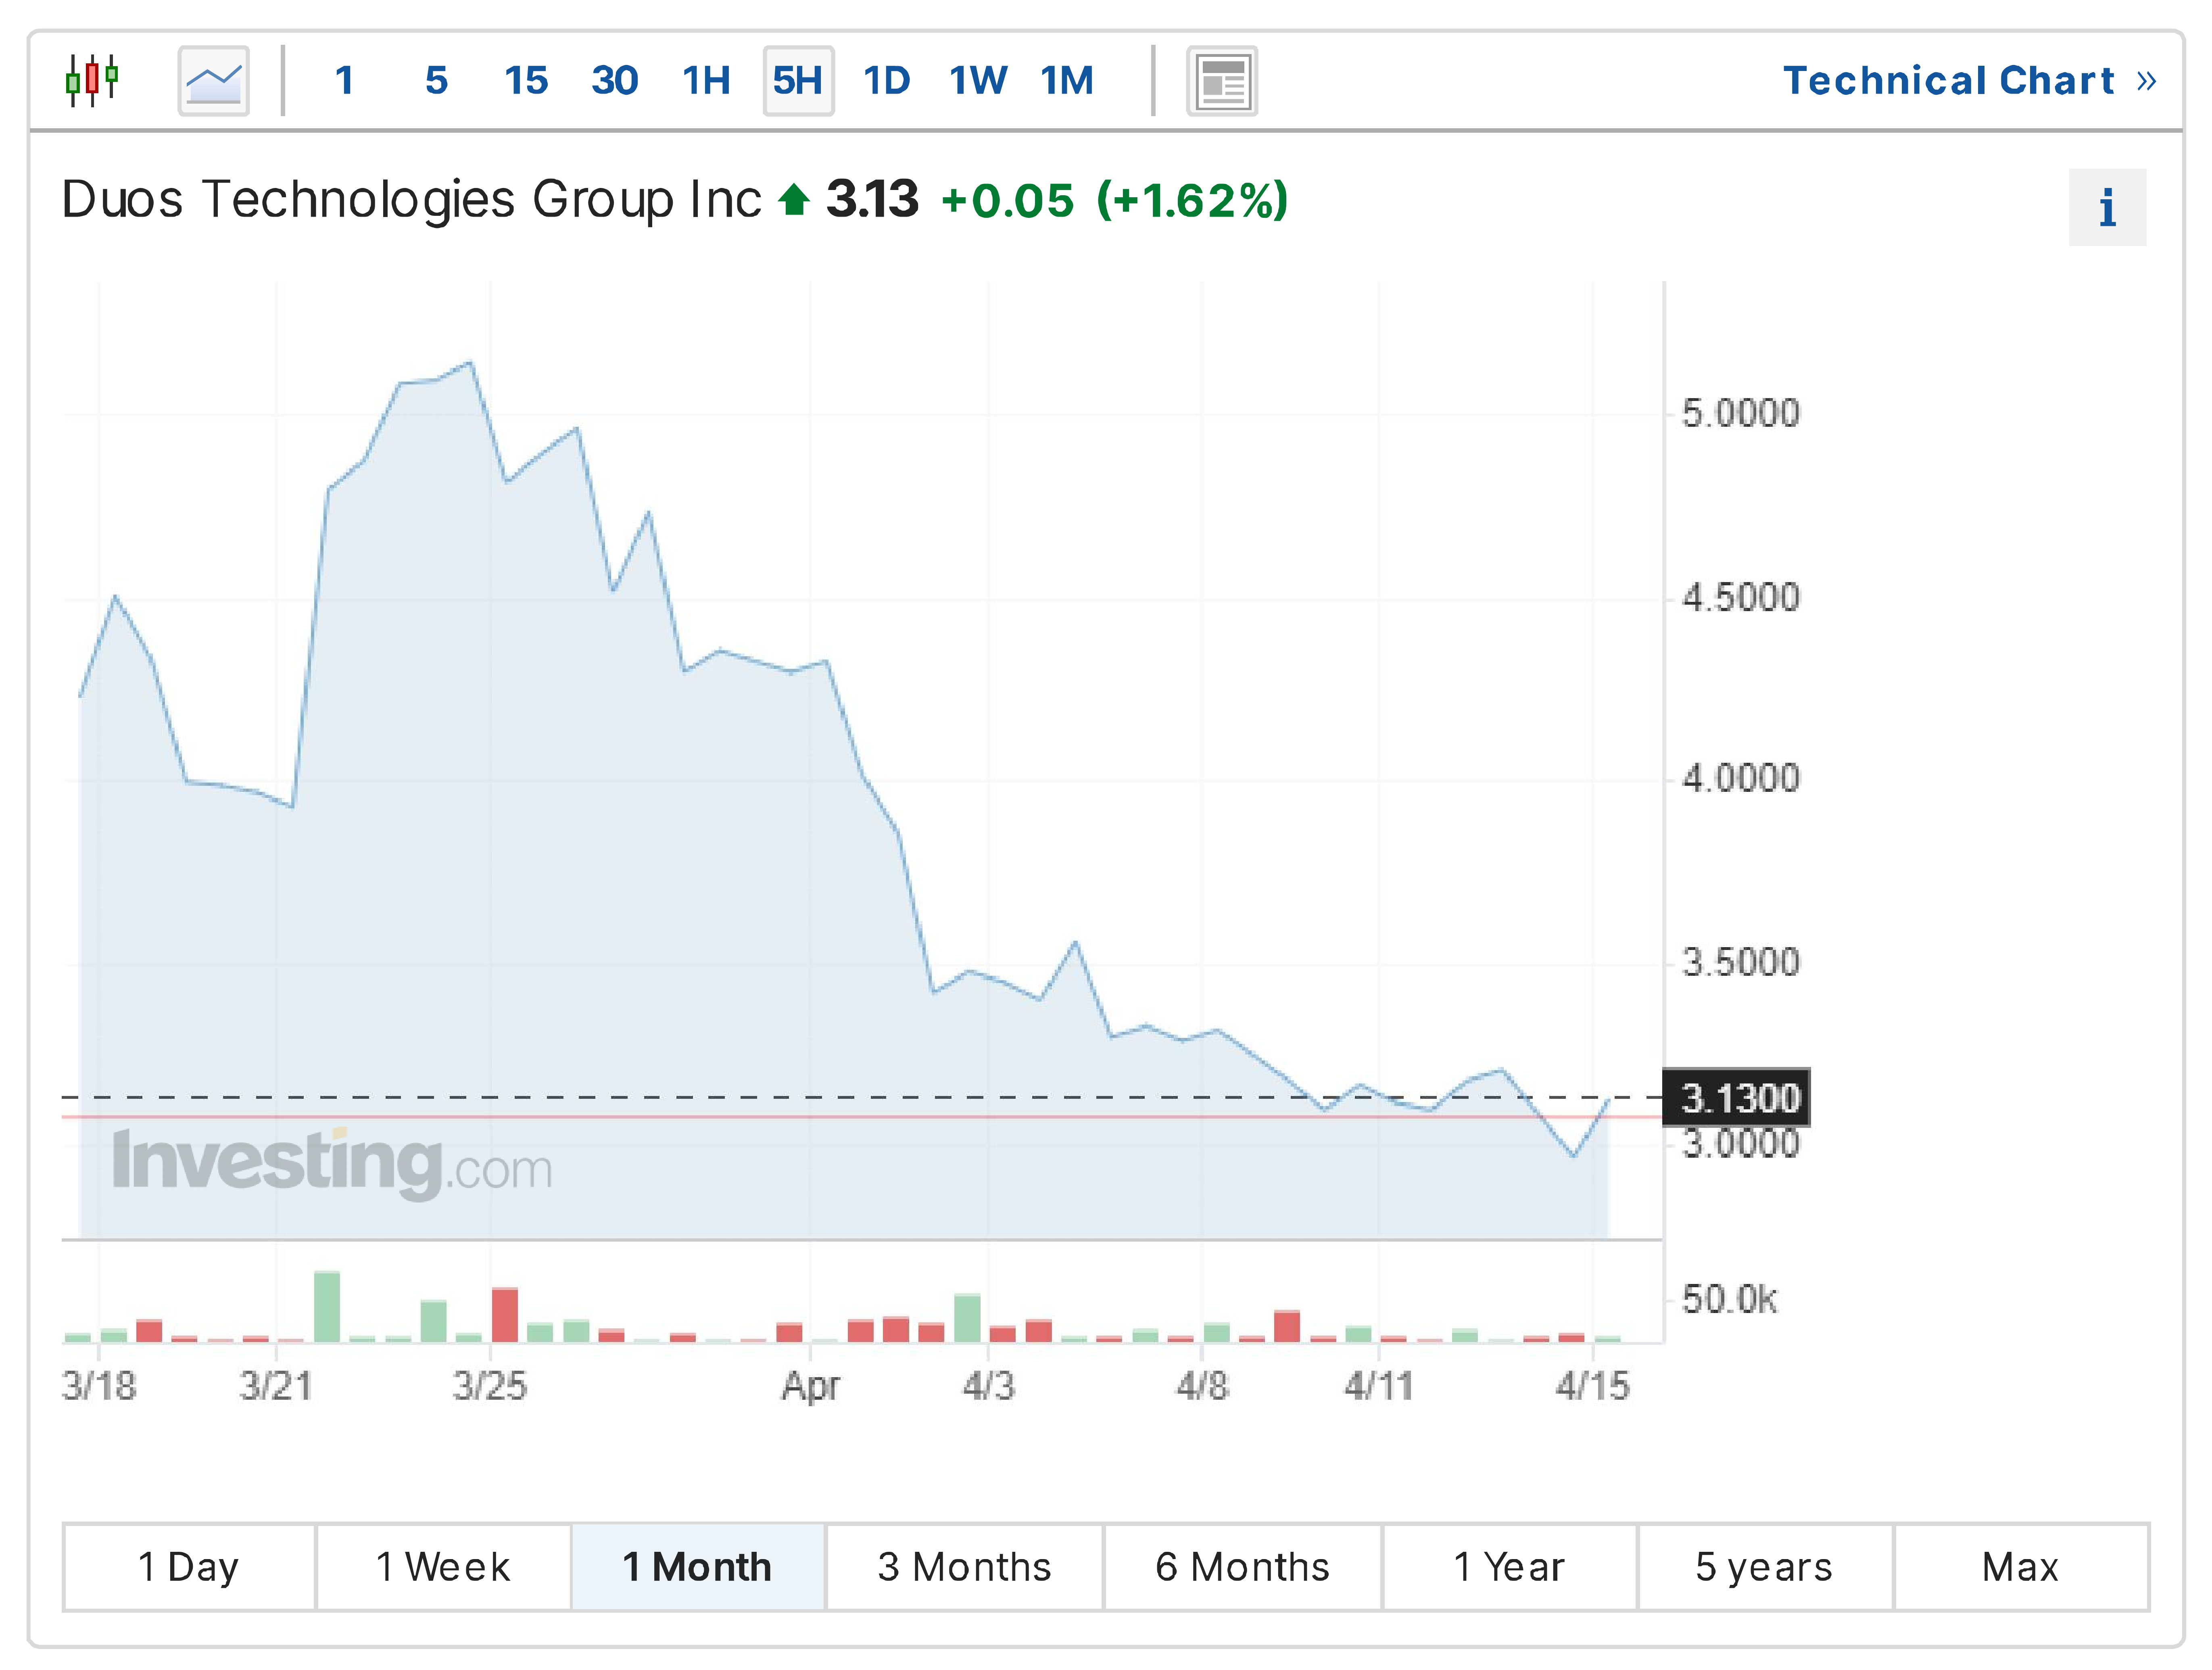Select the 1H interval

click(x=706, y=80)
